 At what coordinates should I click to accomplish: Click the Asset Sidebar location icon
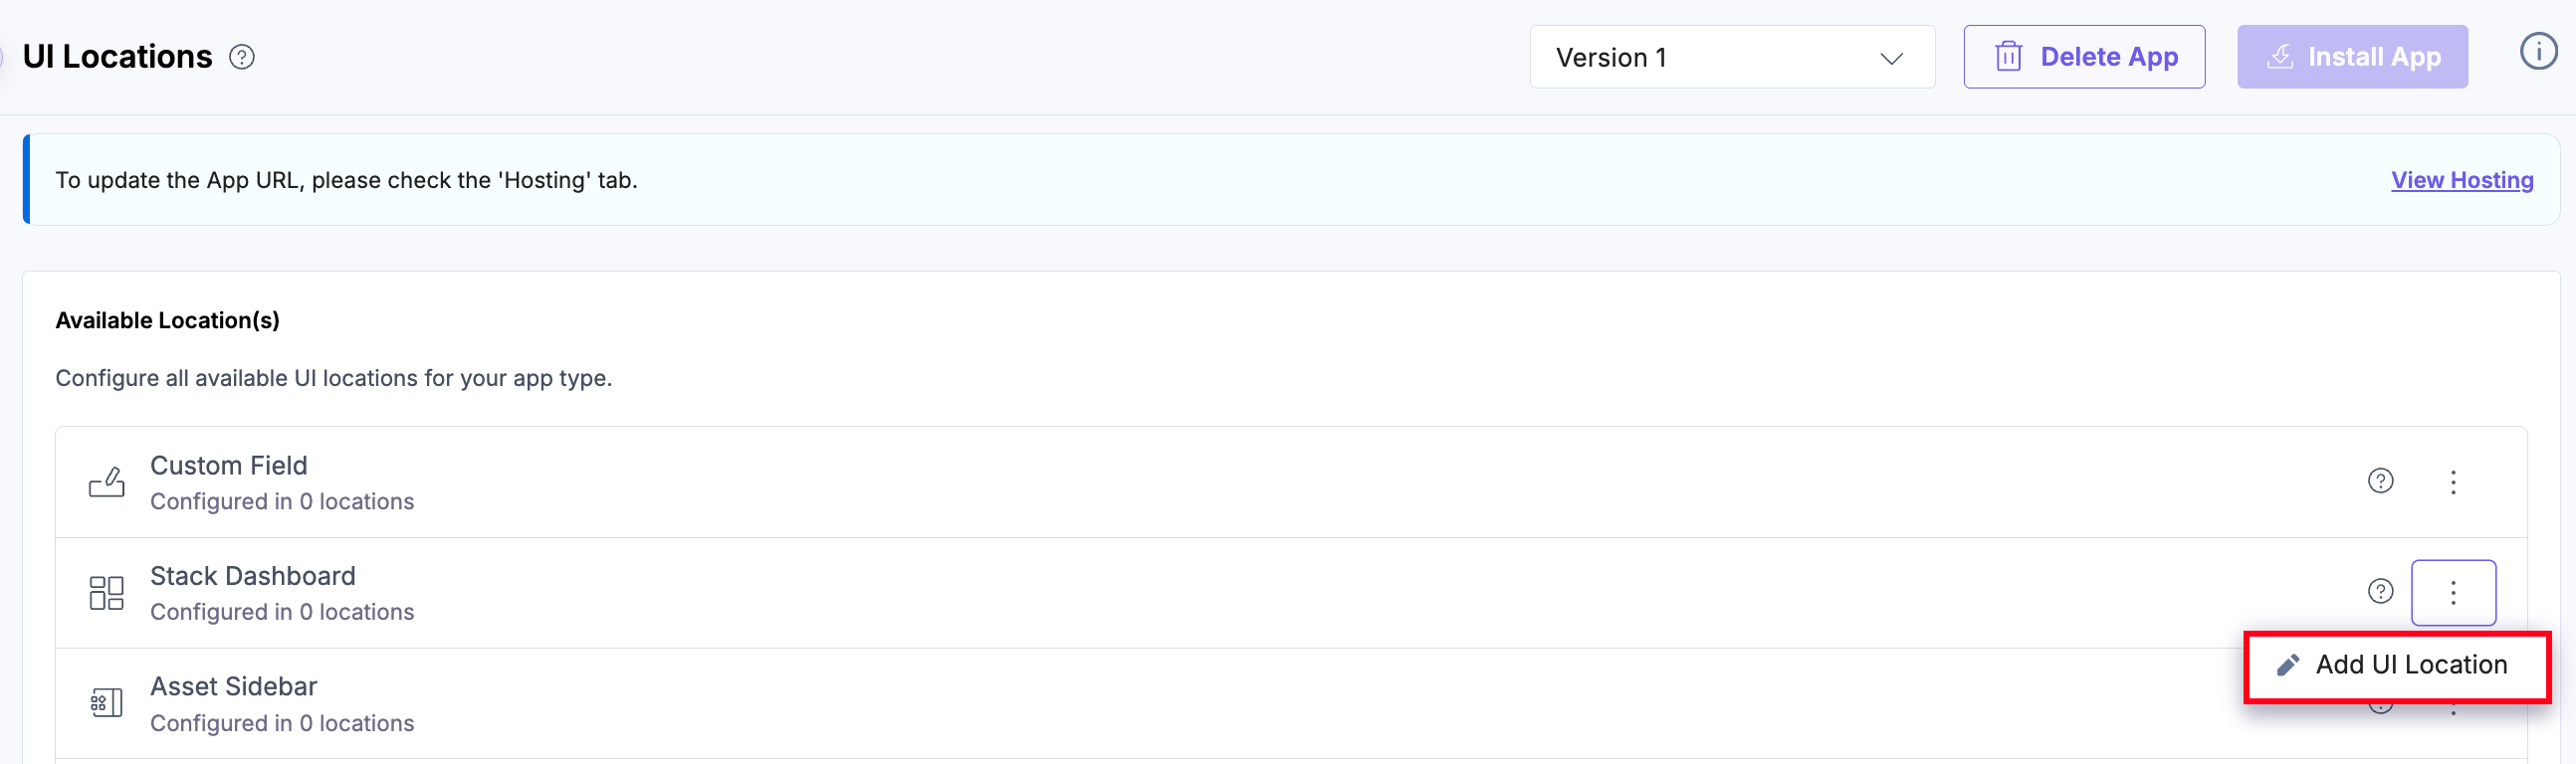107,703
